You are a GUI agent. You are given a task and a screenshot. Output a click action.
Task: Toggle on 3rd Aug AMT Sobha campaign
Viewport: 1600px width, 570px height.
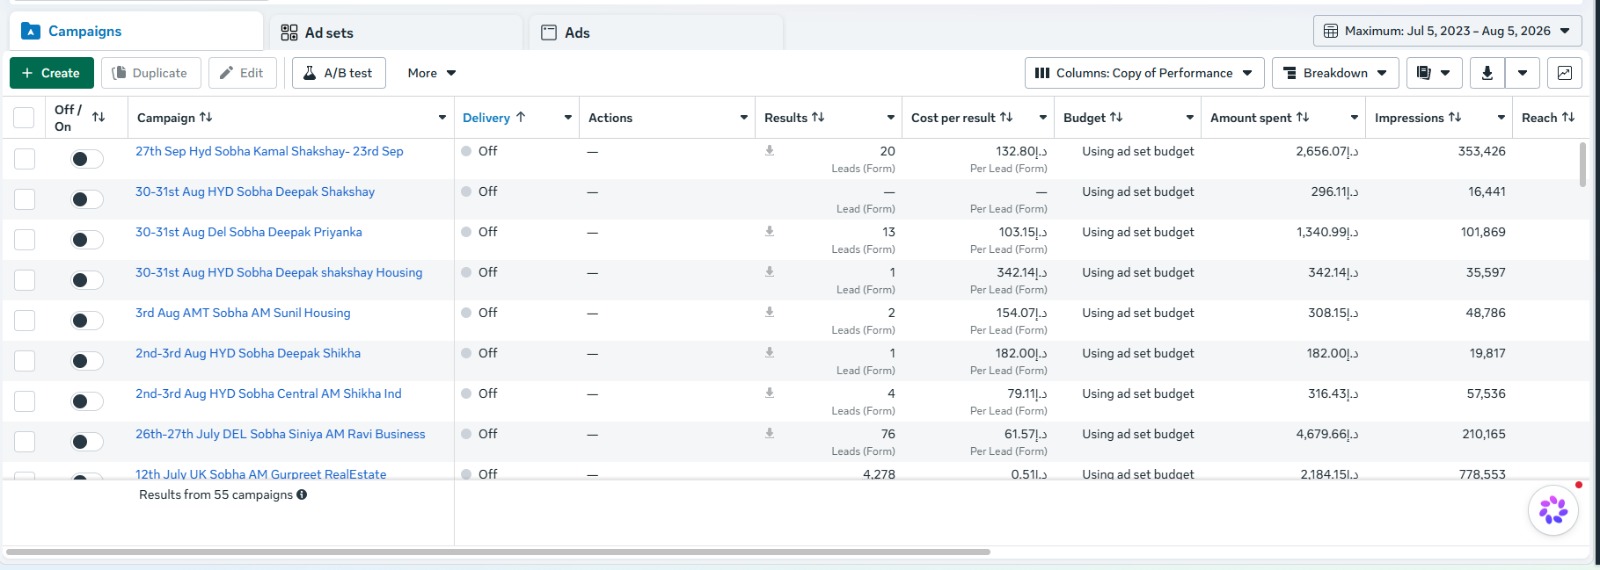click(86, 320)
